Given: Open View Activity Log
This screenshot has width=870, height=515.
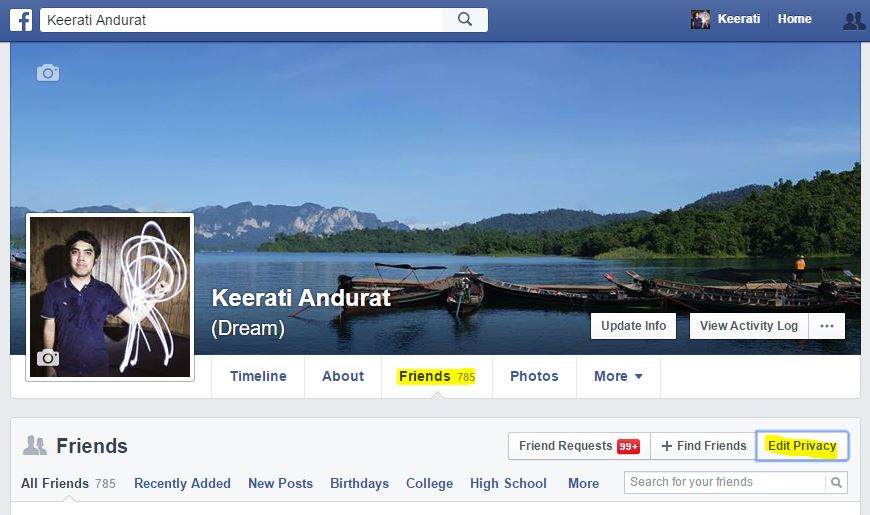Looking at the screenshot, I should [x=749, y=326].
